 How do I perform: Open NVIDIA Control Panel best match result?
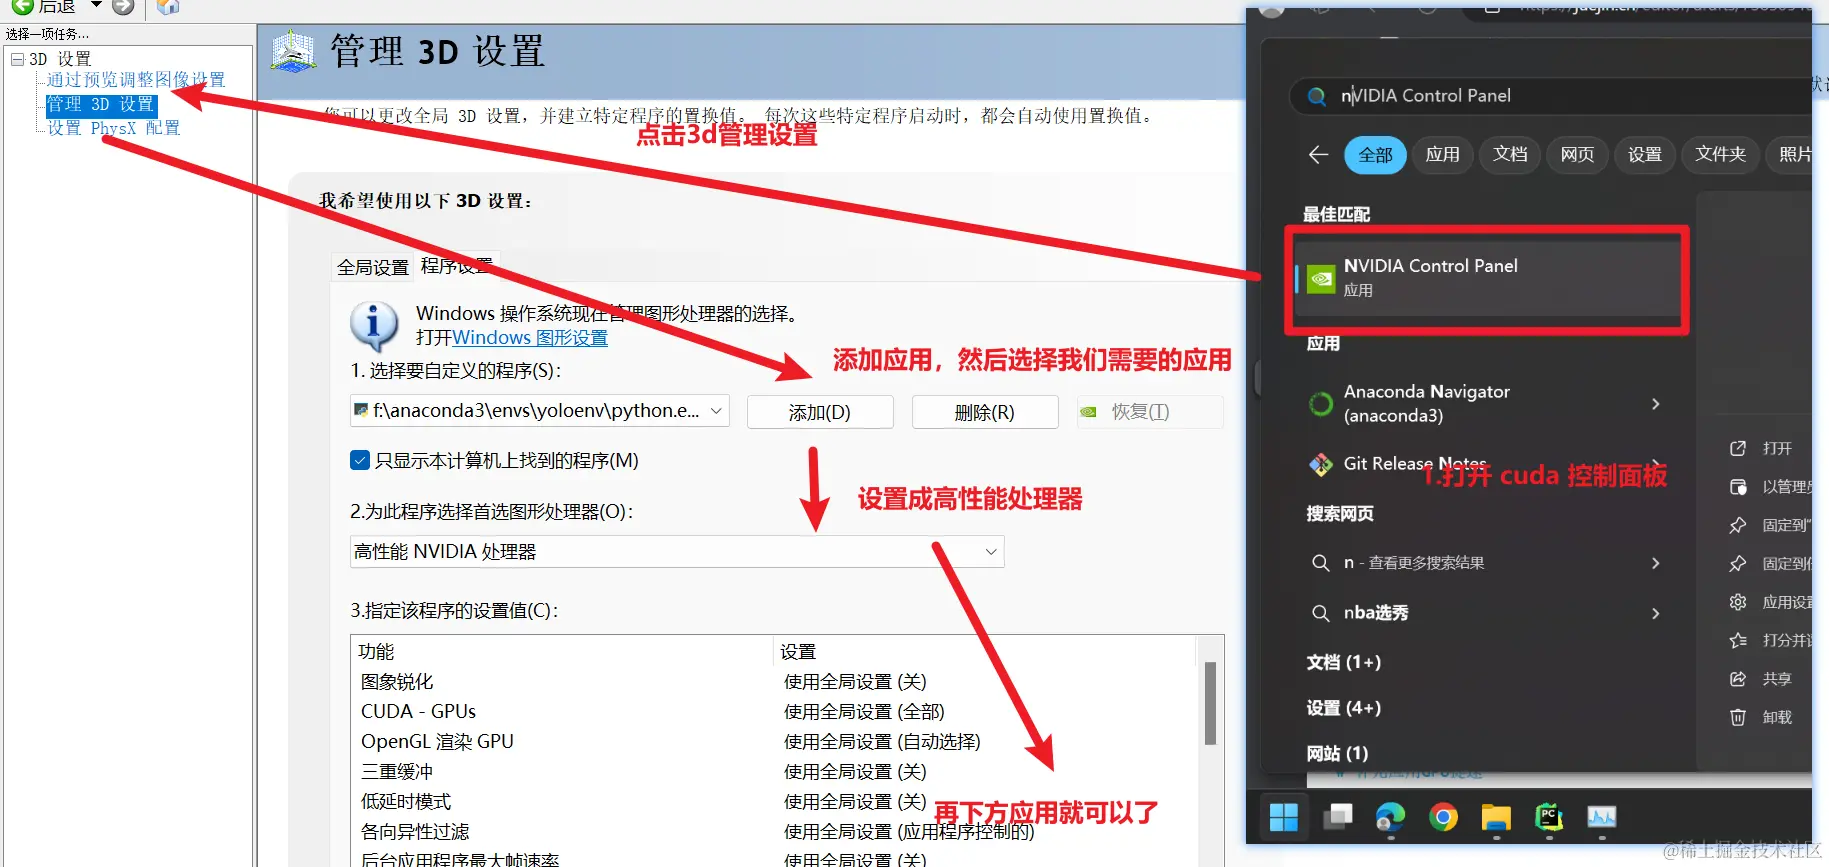(1488, 279)
